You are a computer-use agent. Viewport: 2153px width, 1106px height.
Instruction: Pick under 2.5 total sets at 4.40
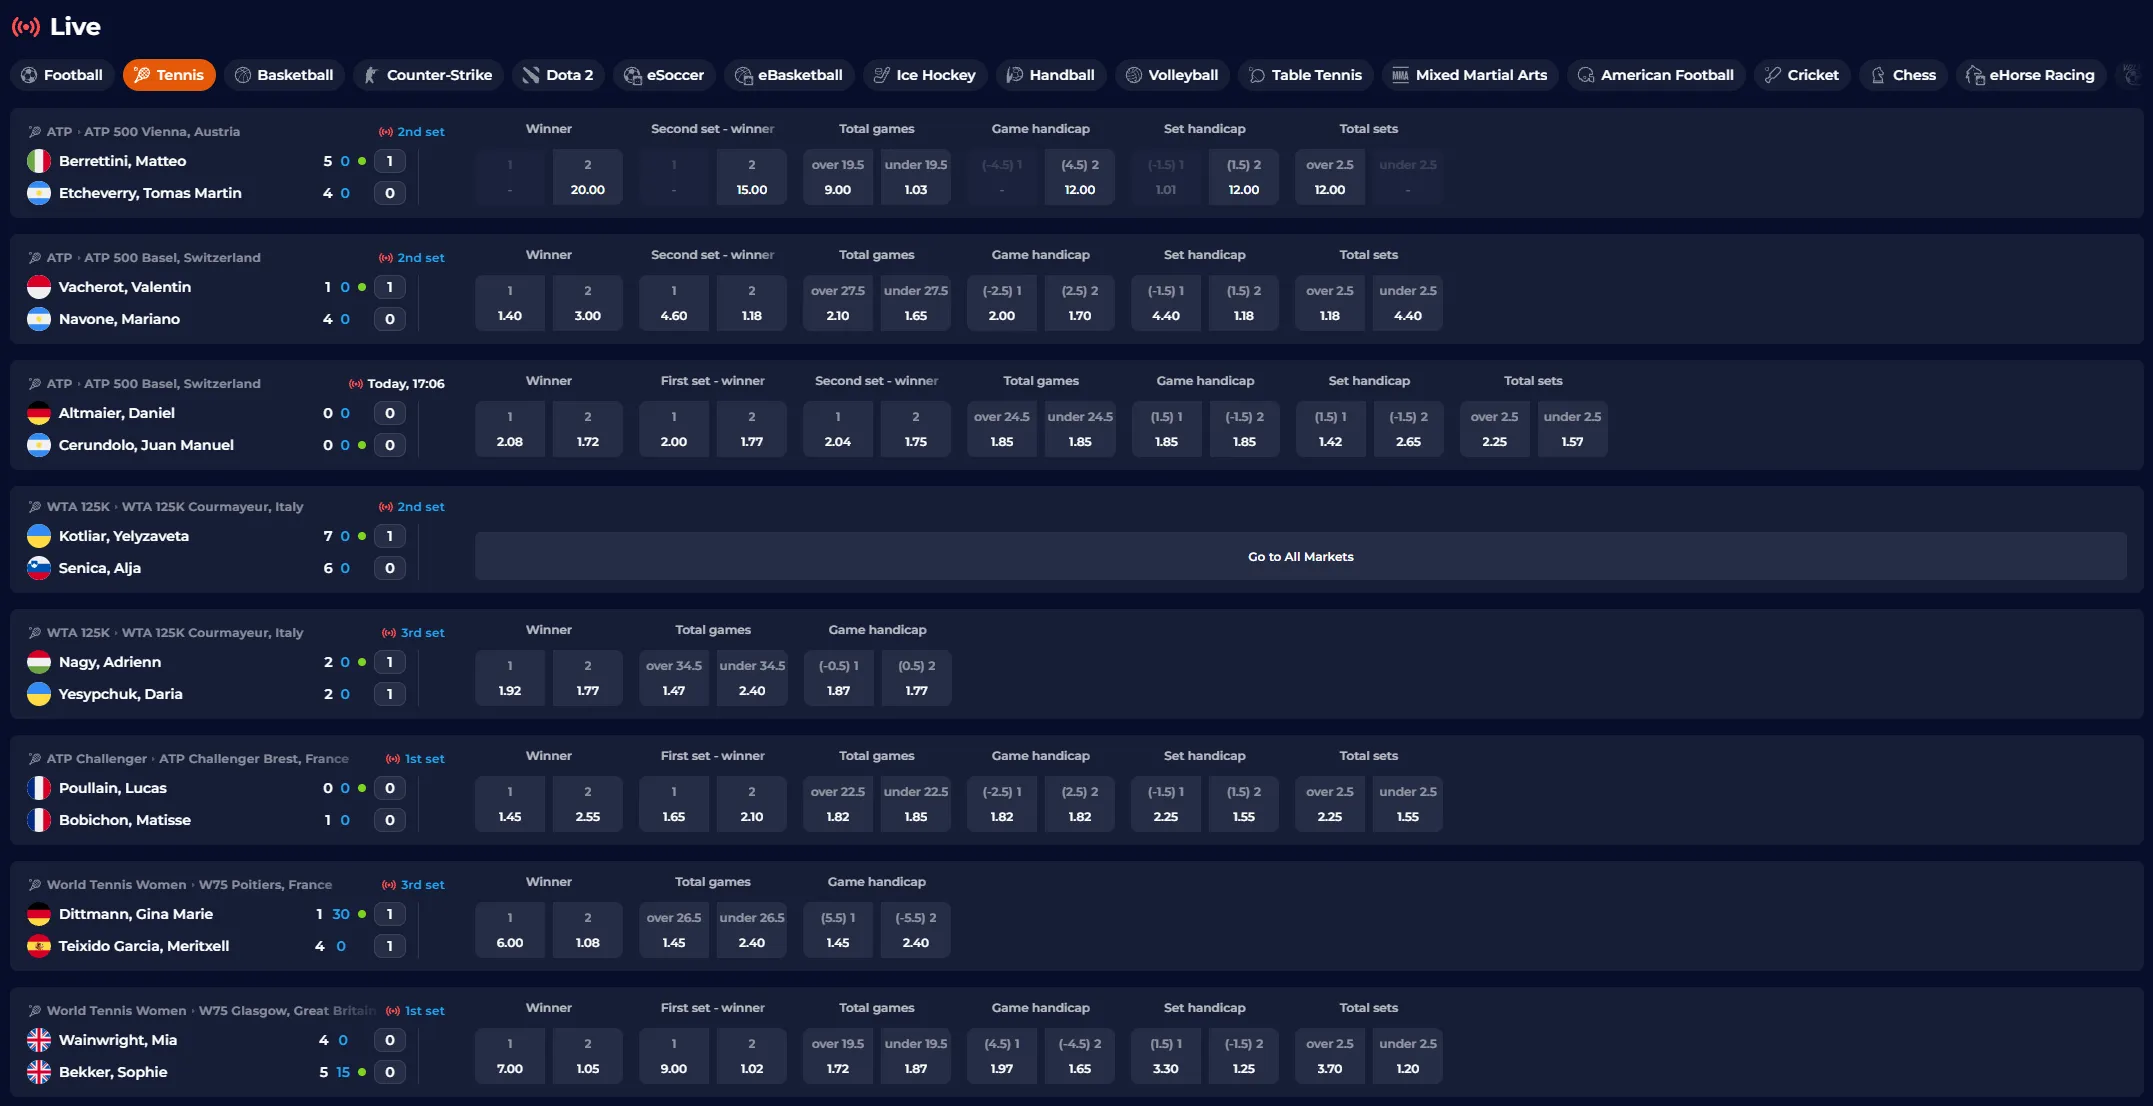coord(1408,303)
